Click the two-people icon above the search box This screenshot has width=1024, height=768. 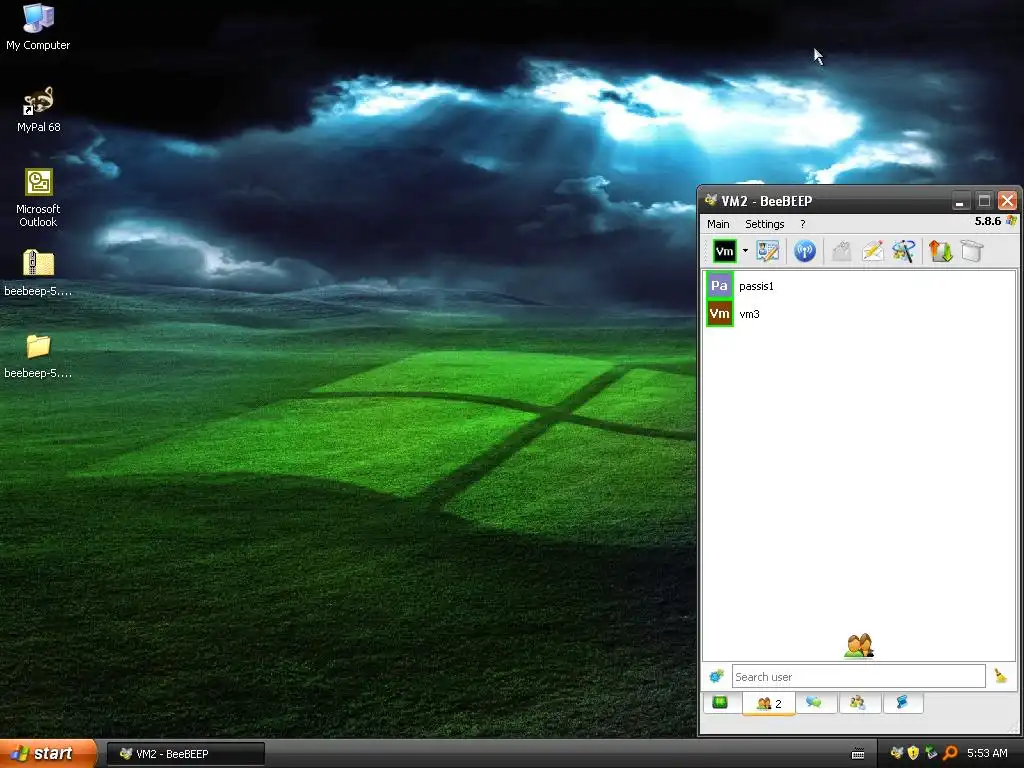click(859, 646)
